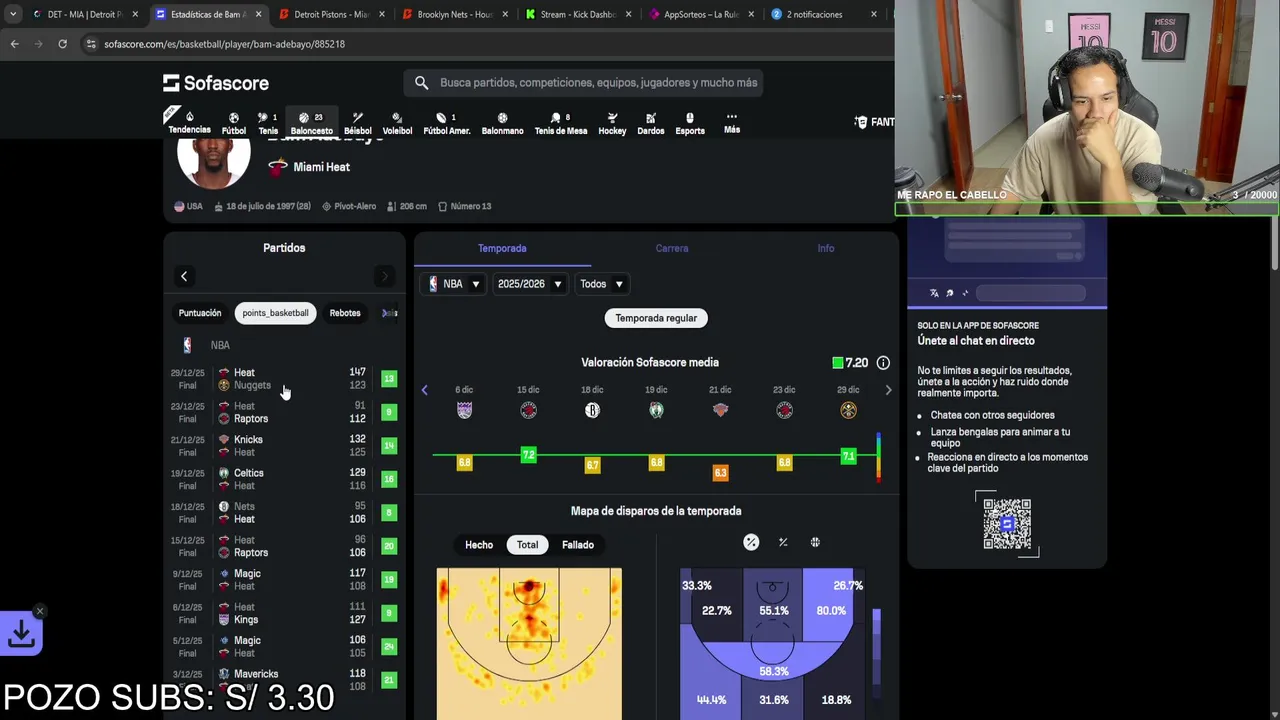The image size is (1280, 720).
Task: Open the Hockey sport category
Action: pos(612,123)
